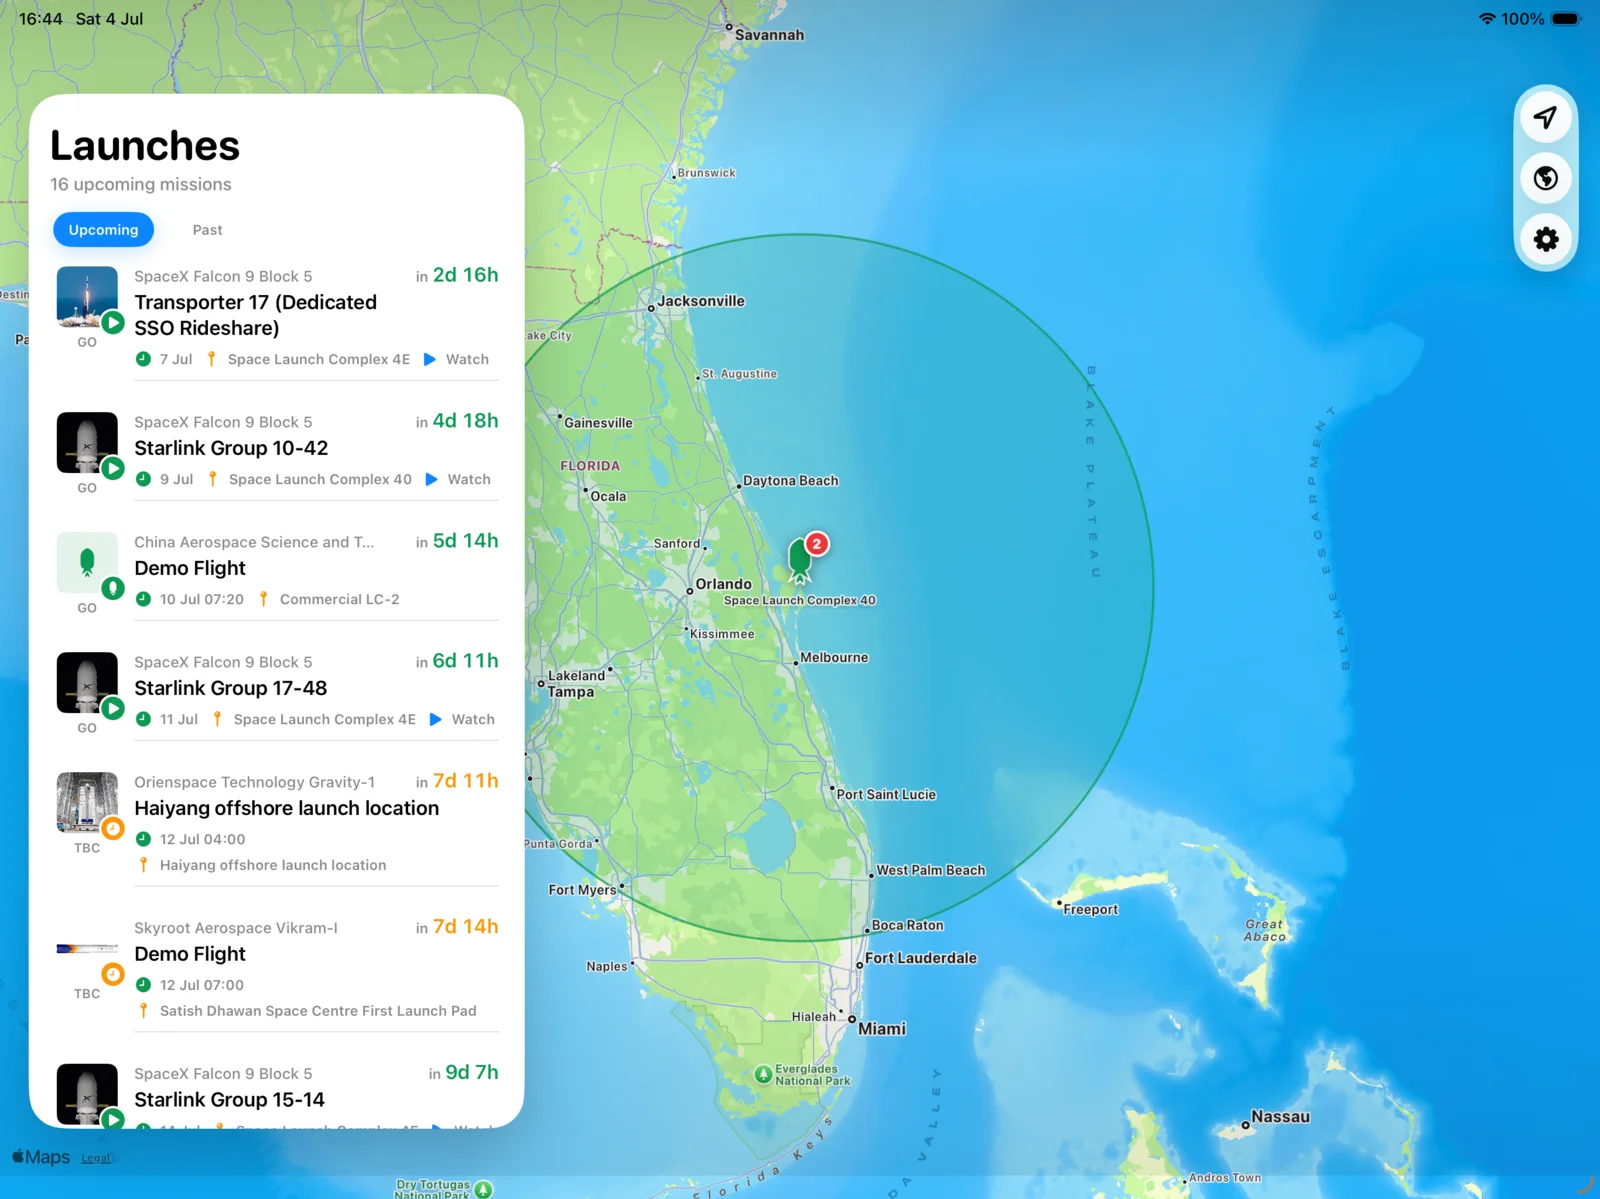Open the Transporter 17 (Dedicated SSO Rideshare) title
1600x1199 pixels.
tap(256, 315)
